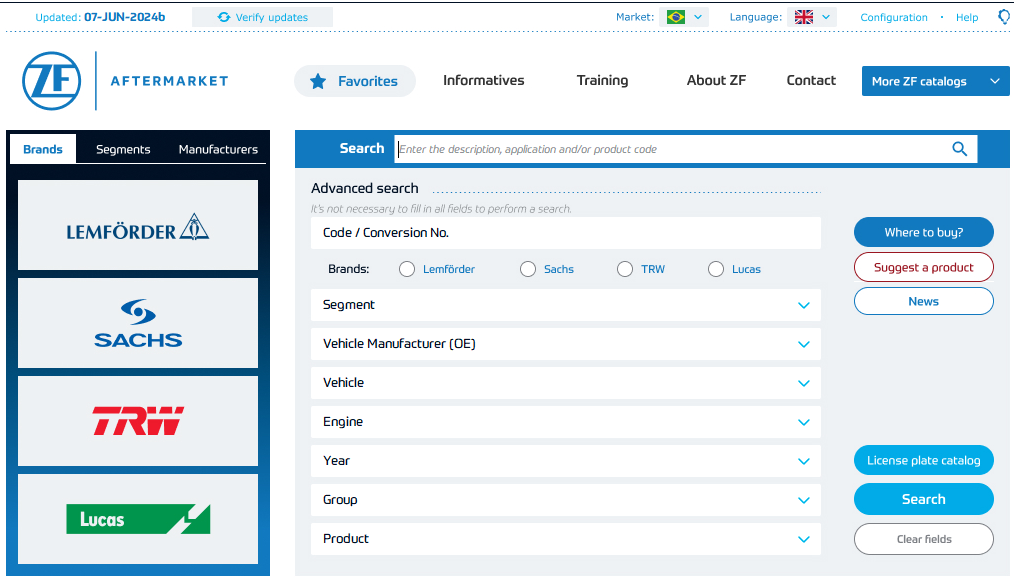Click the Where to buy? button
1014x585 pixels.
click(923, 232)
